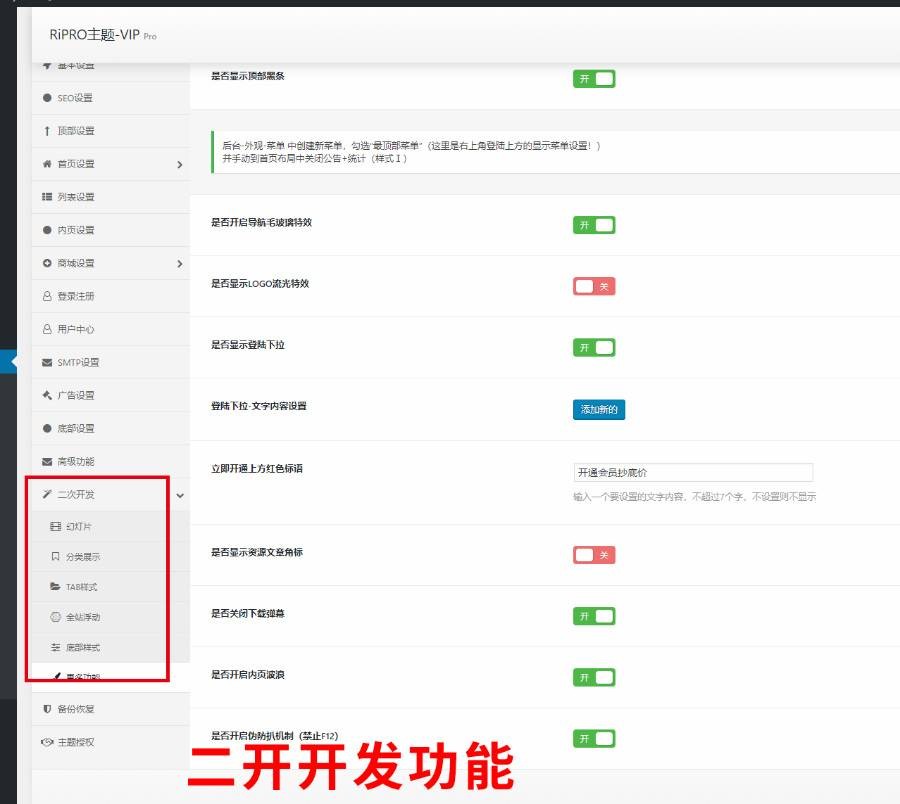This screenshot has height=804, width=900.
Task: Open the 广告设置 menu item
Action: click(75, 395)
